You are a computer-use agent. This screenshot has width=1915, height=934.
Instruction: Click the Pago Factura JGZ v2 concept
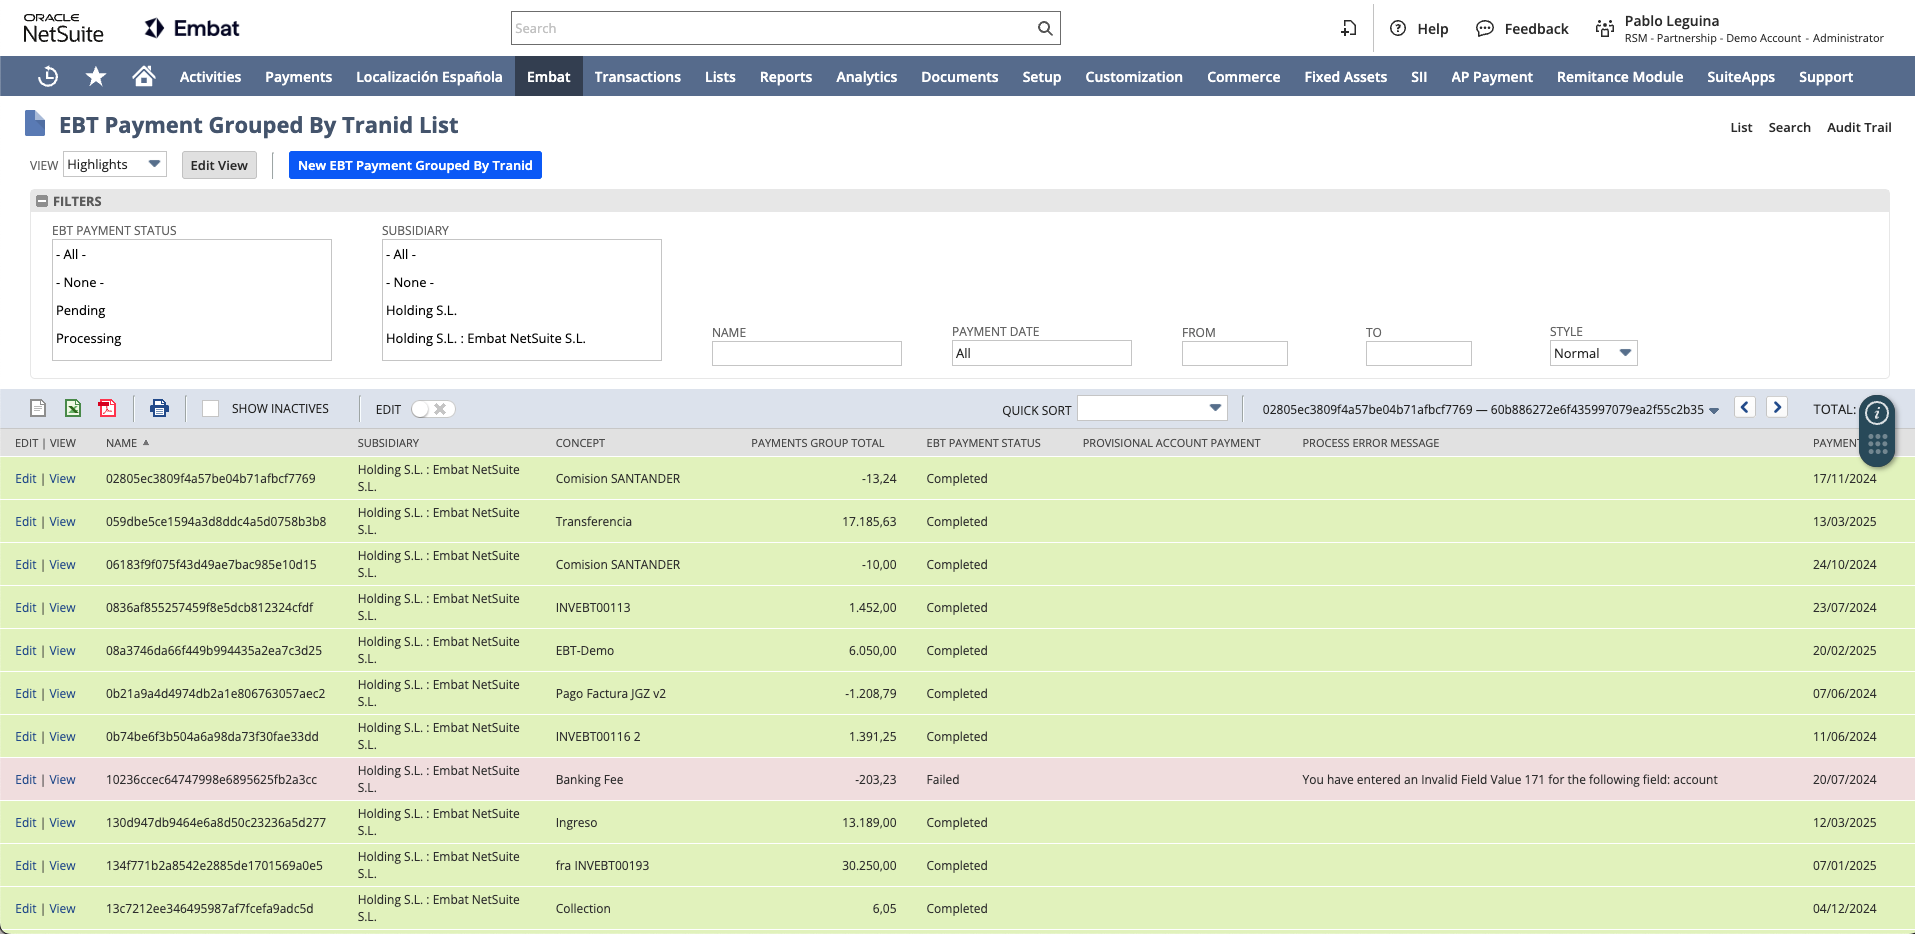coord(610,694)
